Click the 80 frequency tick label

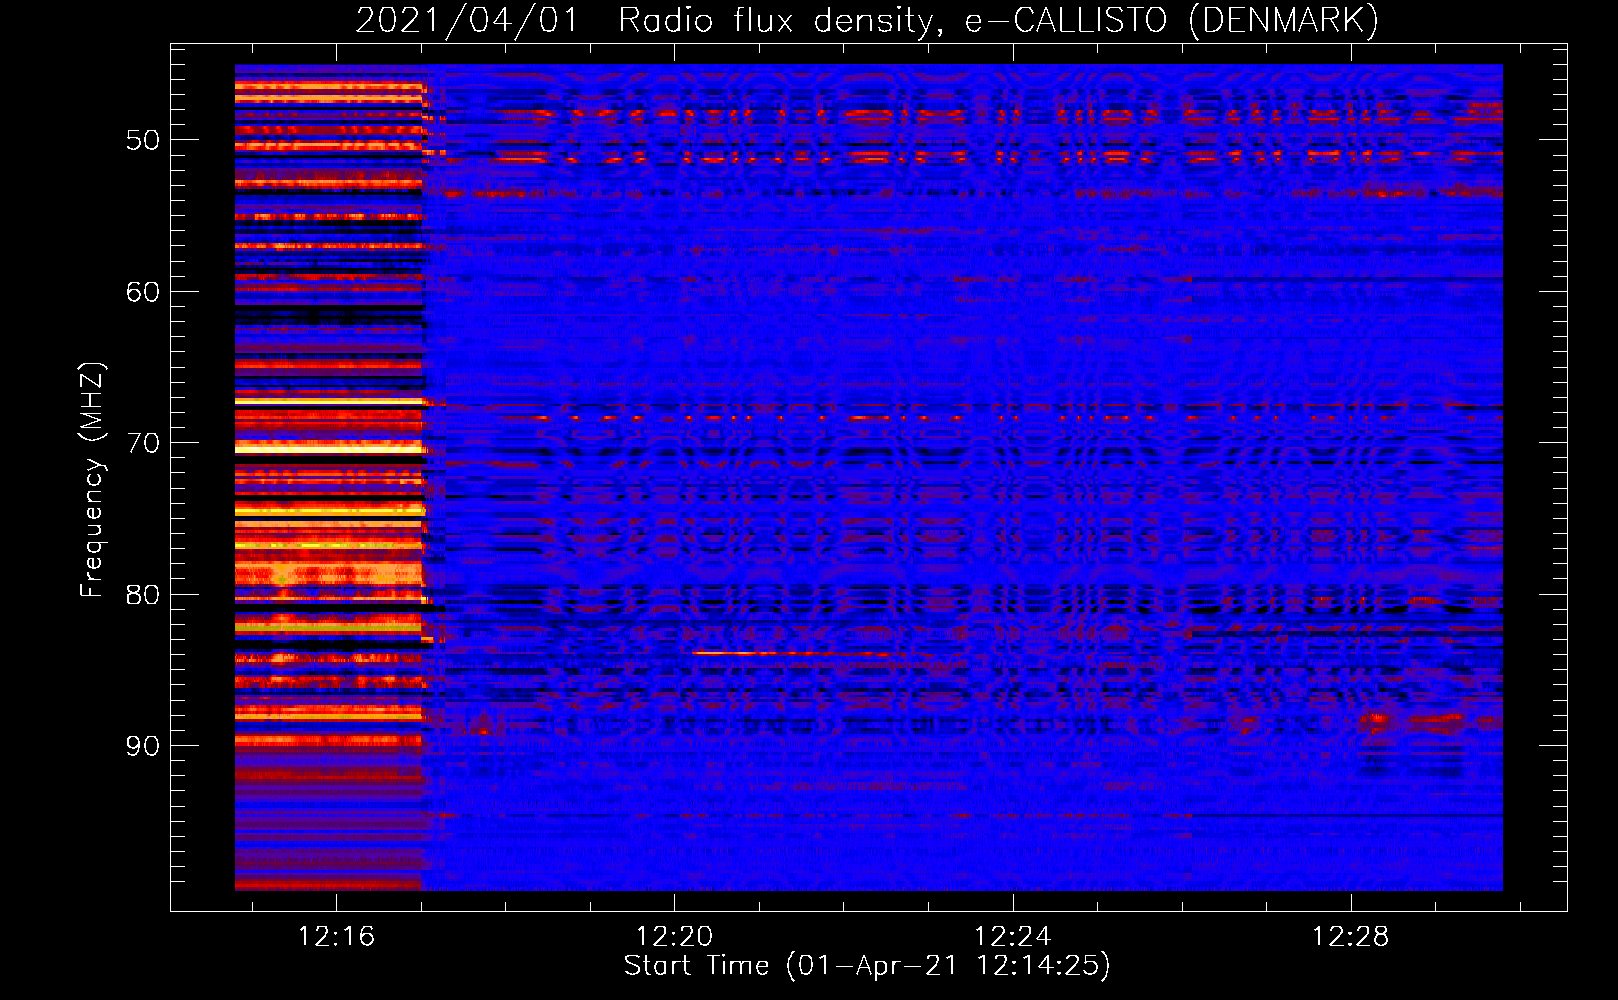tap(143, 595)
